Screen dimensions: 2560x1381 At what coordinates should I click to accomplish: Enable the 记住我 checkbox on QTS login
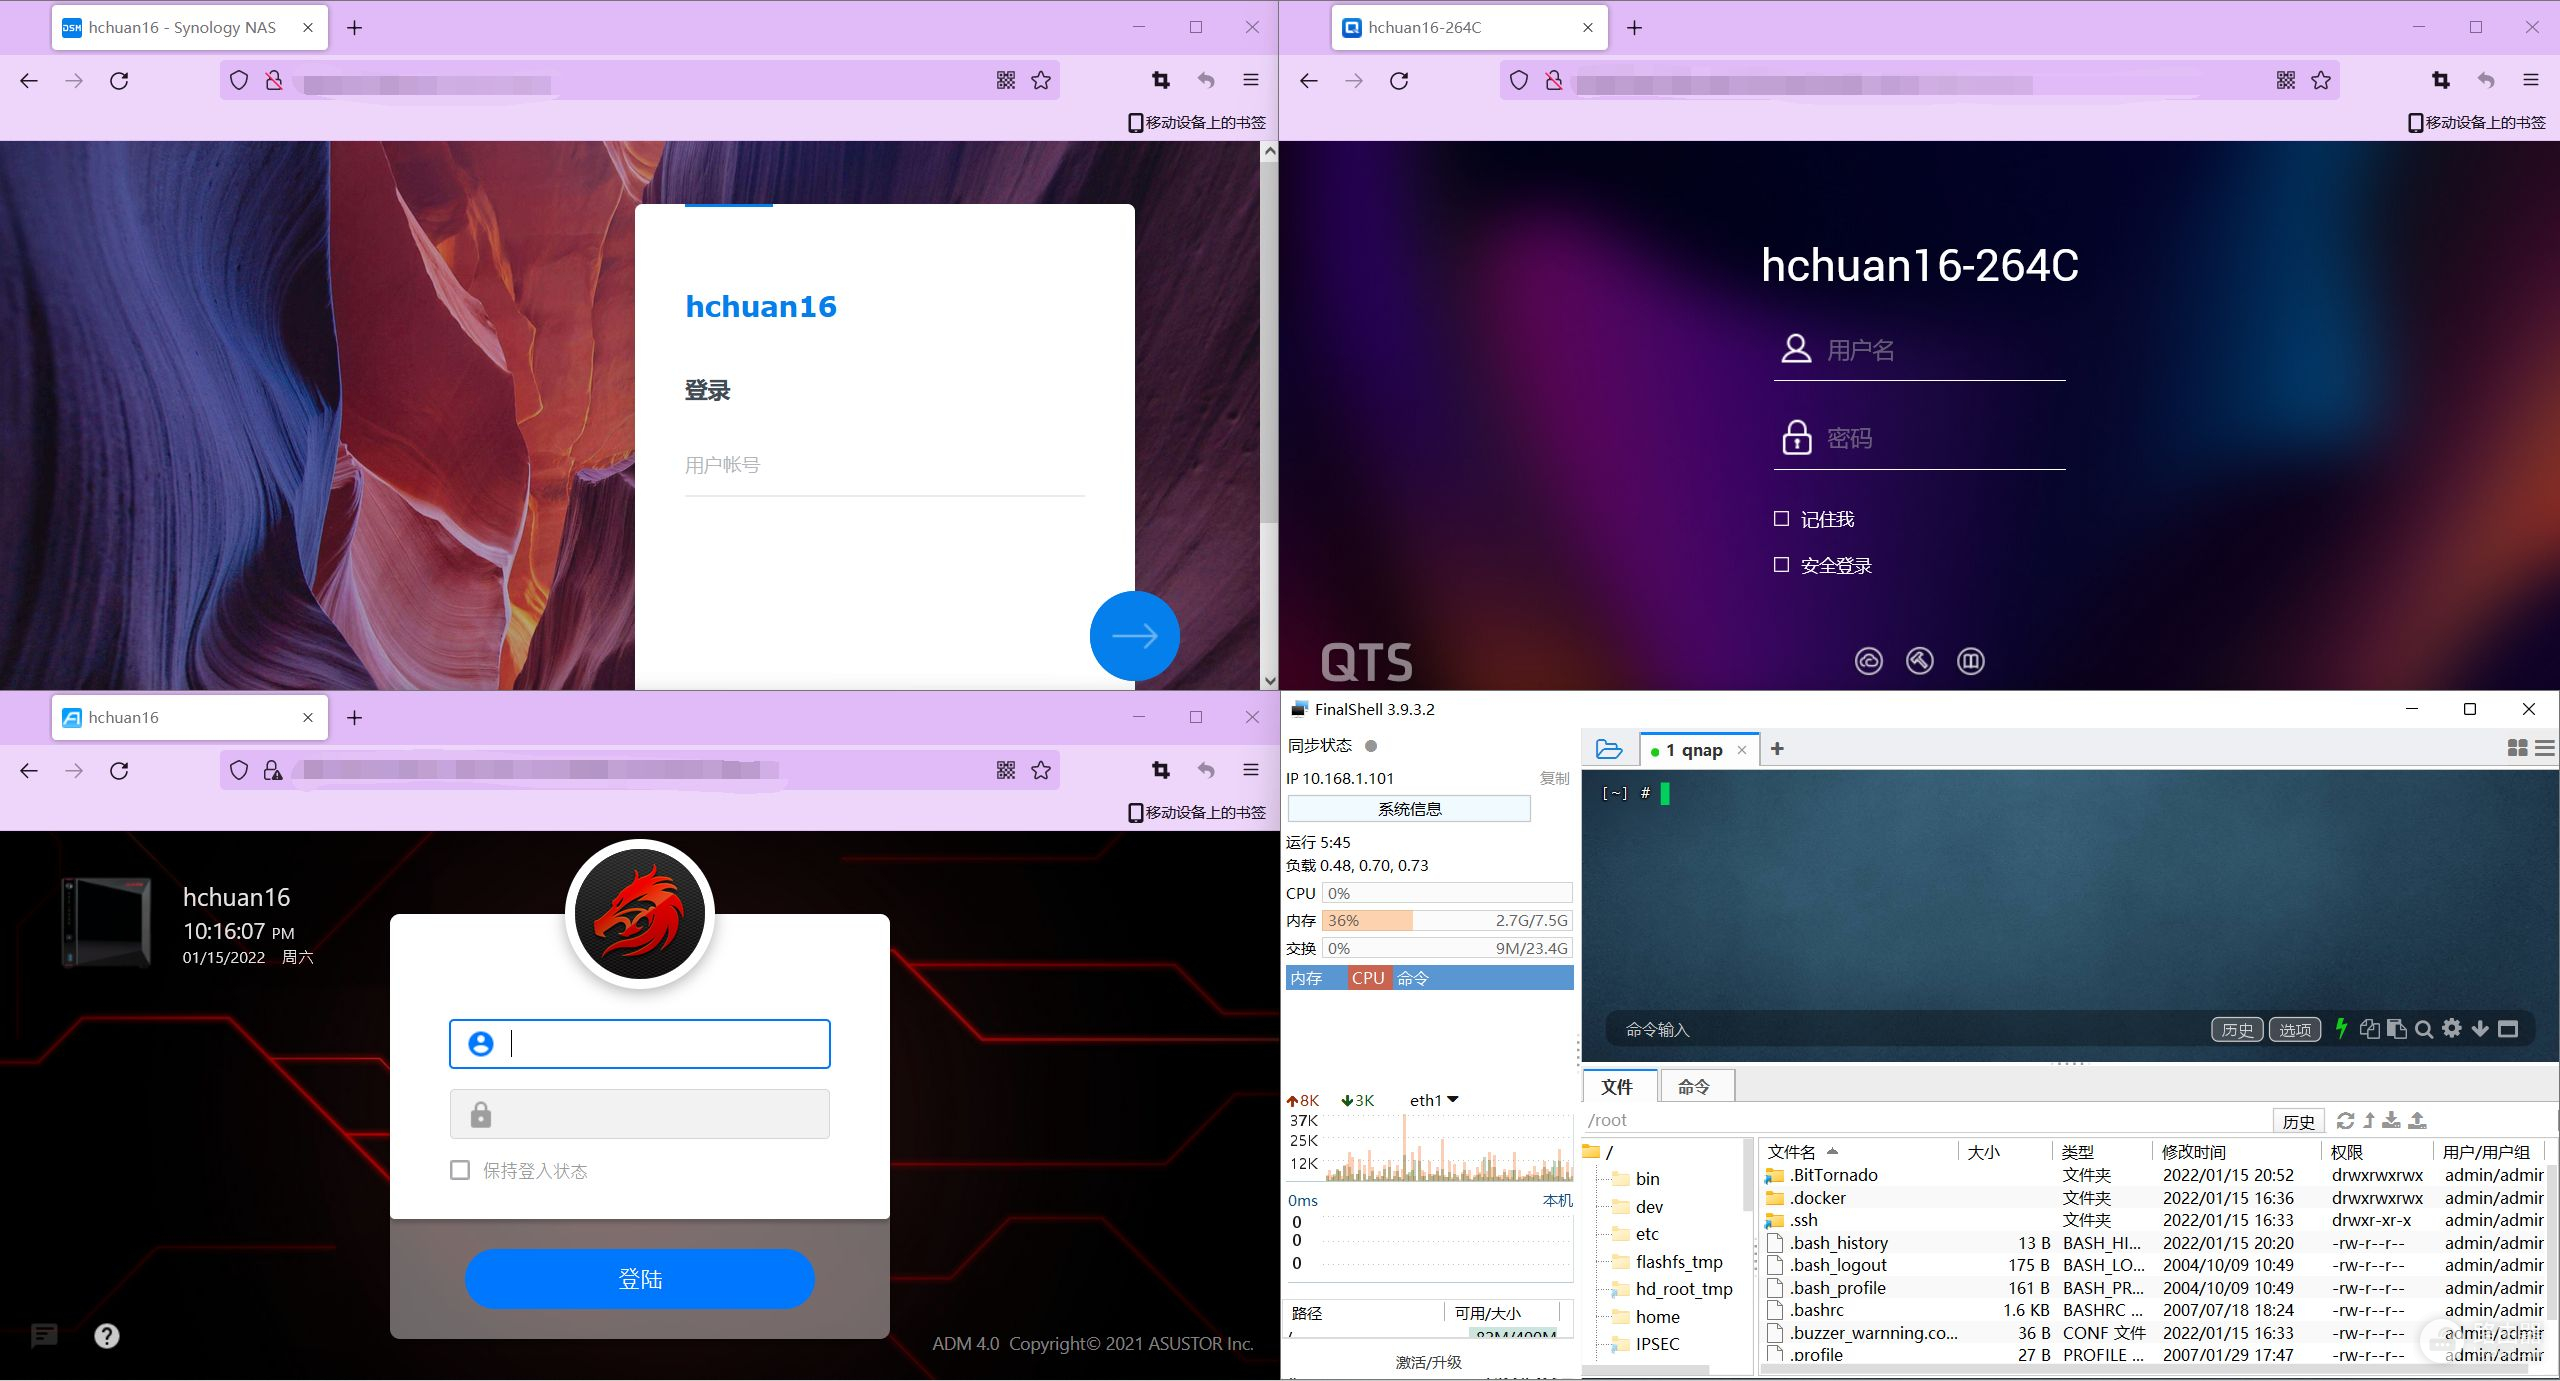(1781, 518)
